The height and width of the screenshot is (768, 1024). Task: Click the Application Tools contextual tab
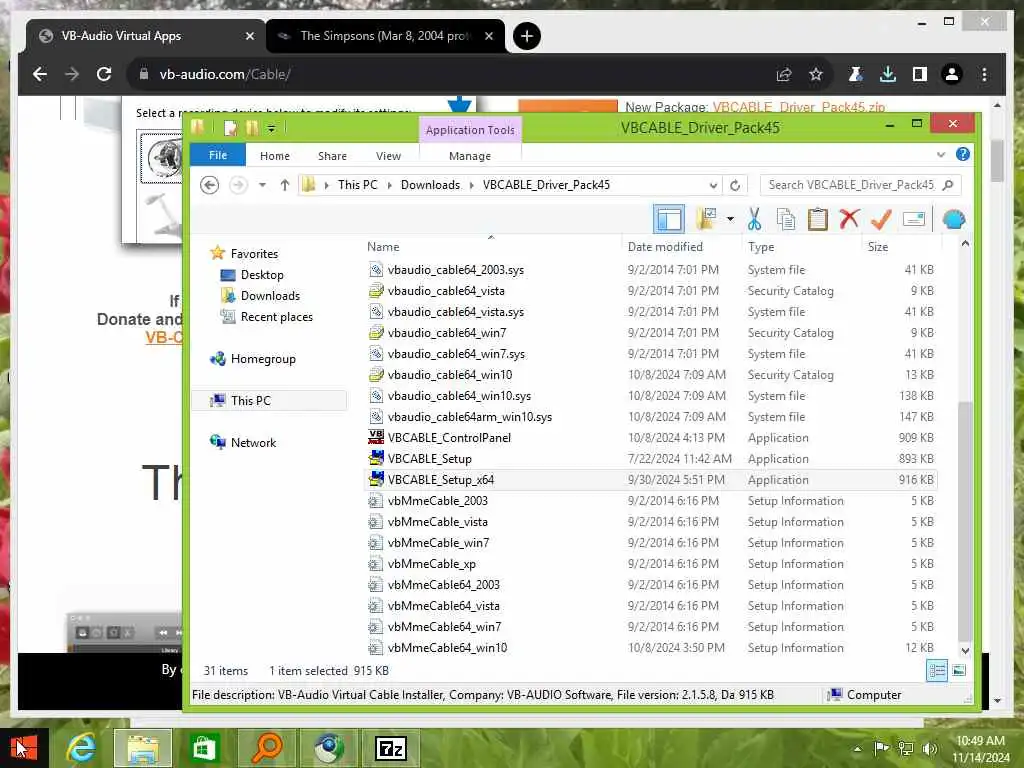[x=470, y=130]
